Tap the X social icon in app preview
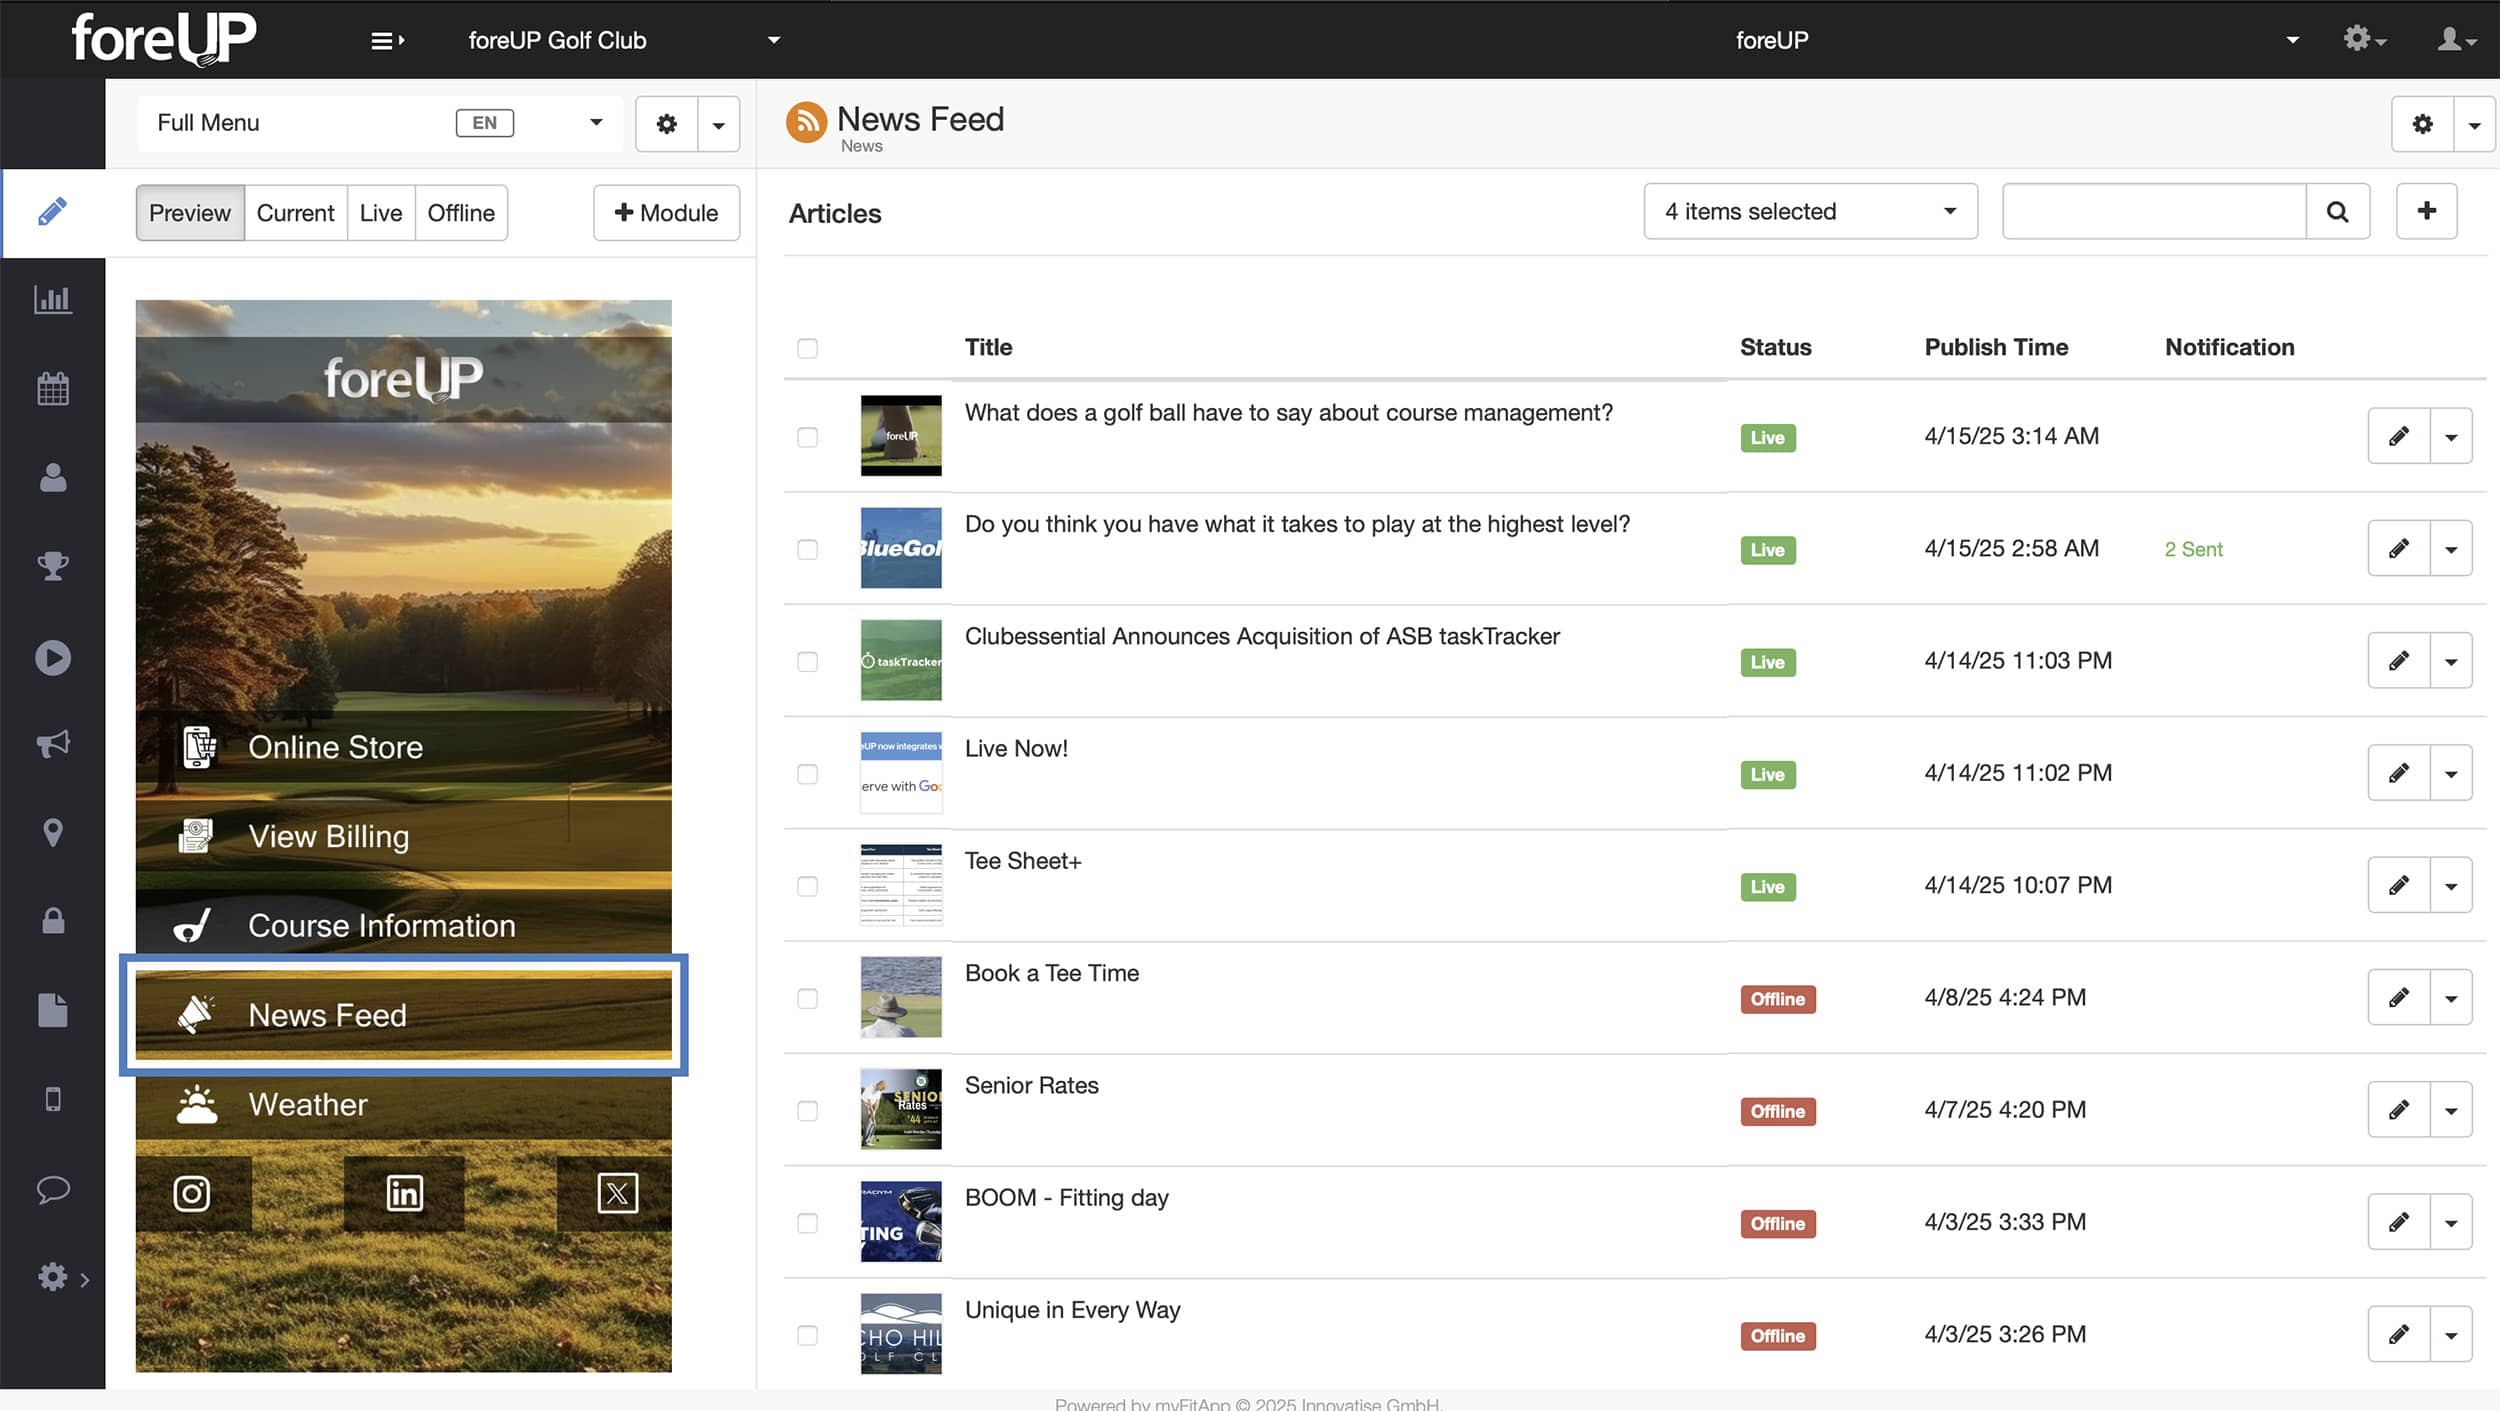2500x1411 pixels. (617, 1193)
